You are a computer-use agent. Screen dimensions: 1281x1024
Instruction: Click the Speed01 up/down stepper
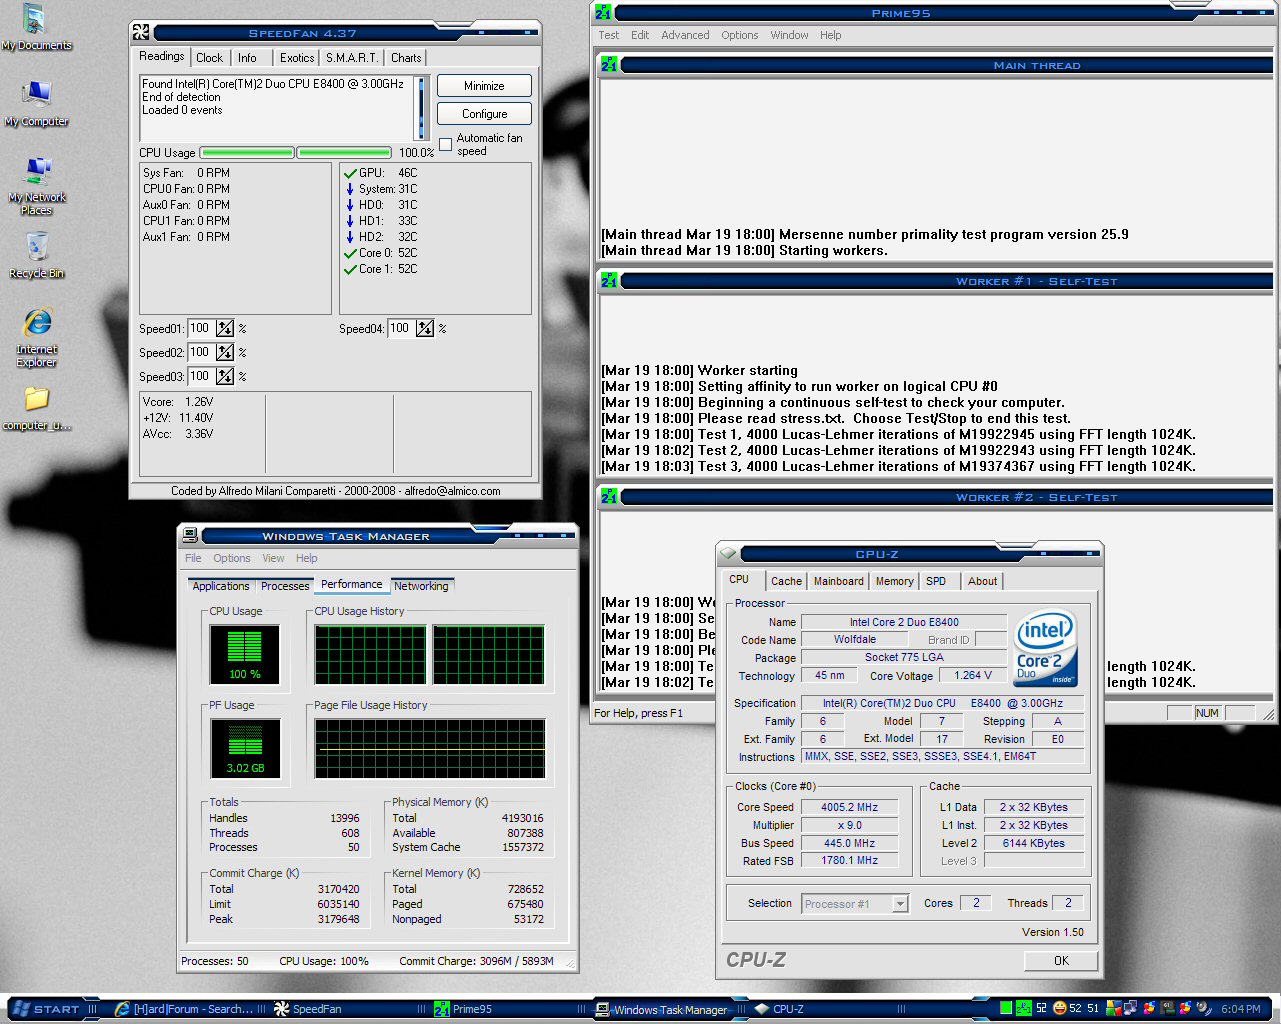[225, 328]
